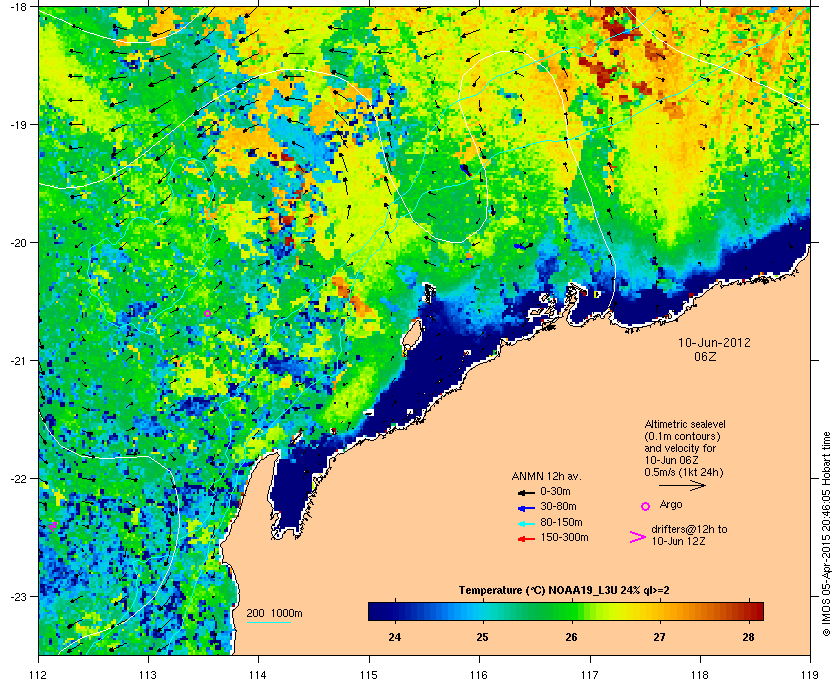This screenshot has width=840, height=680.
Task: Click the magenta drifters chevron legend symbol
Action: click(x=638, y=537)
